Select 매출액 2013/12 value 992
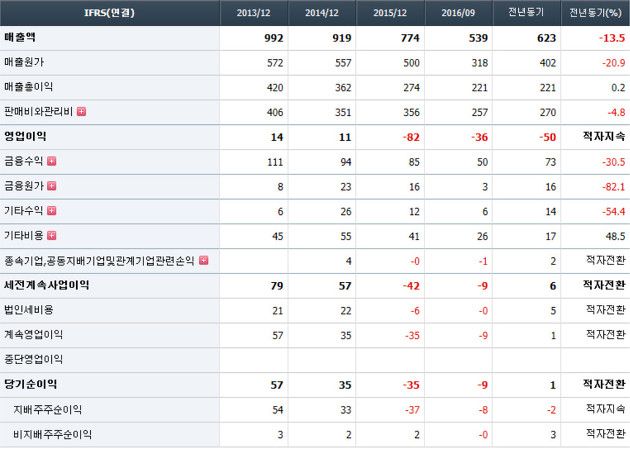The width and height of the screenshot is (630, 449). coord(274,38)
